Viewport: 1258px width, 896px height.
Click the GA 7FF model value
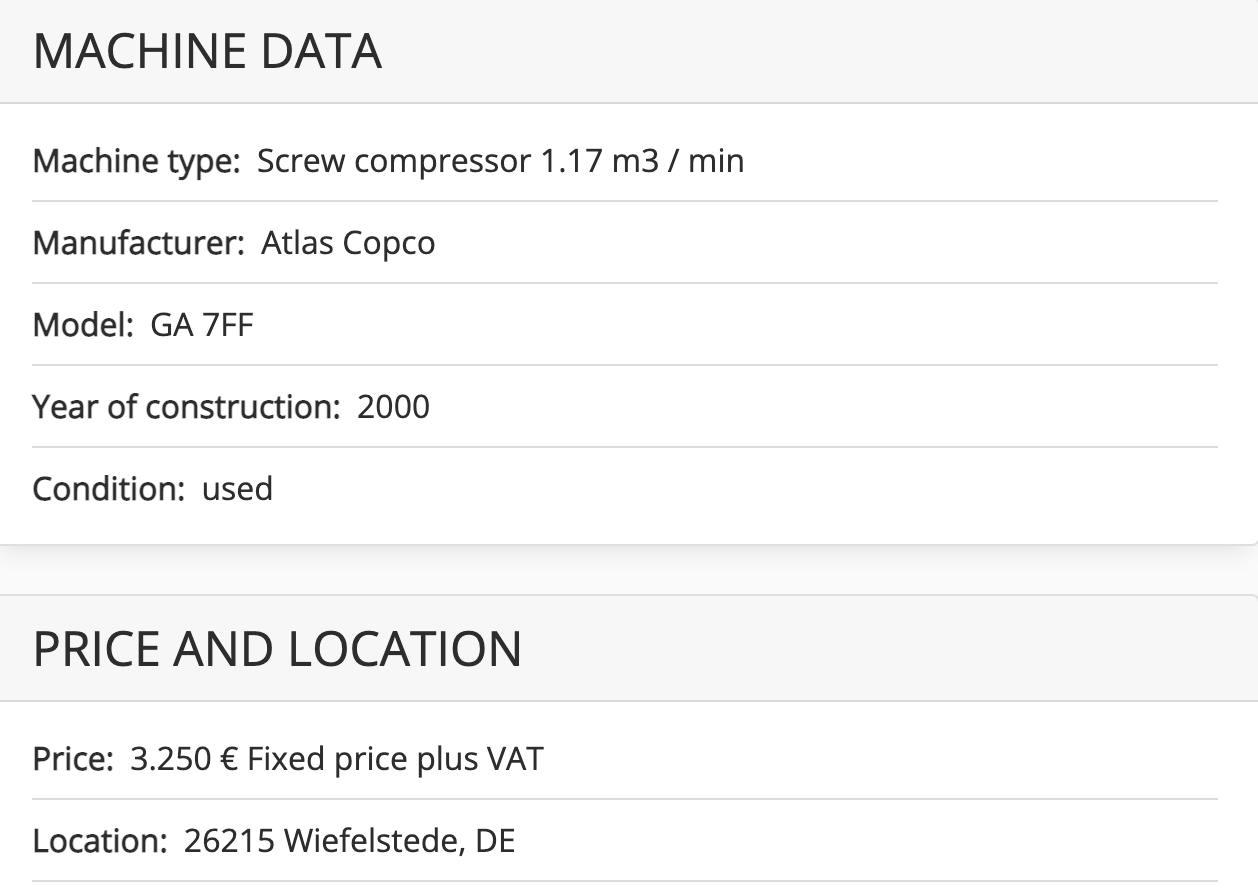click(202, 325)
